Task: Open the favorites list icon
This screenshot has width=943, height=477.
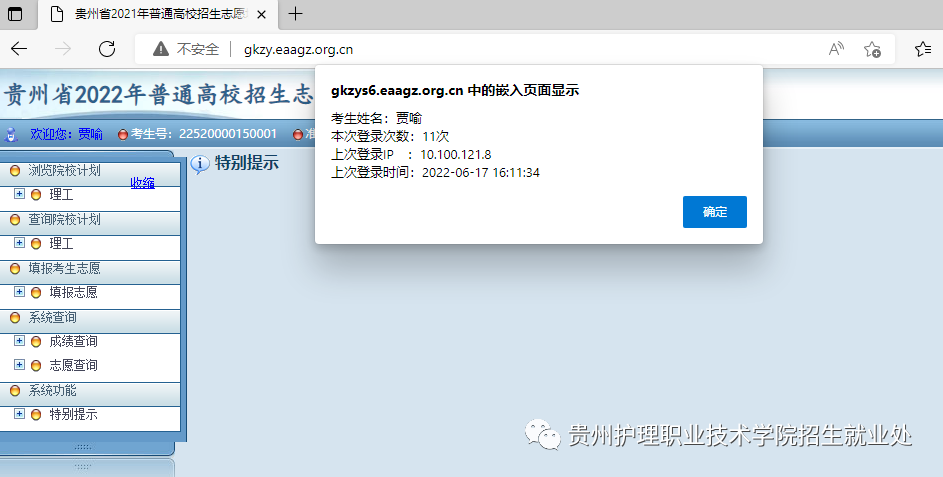Action: tap(923, 49)
